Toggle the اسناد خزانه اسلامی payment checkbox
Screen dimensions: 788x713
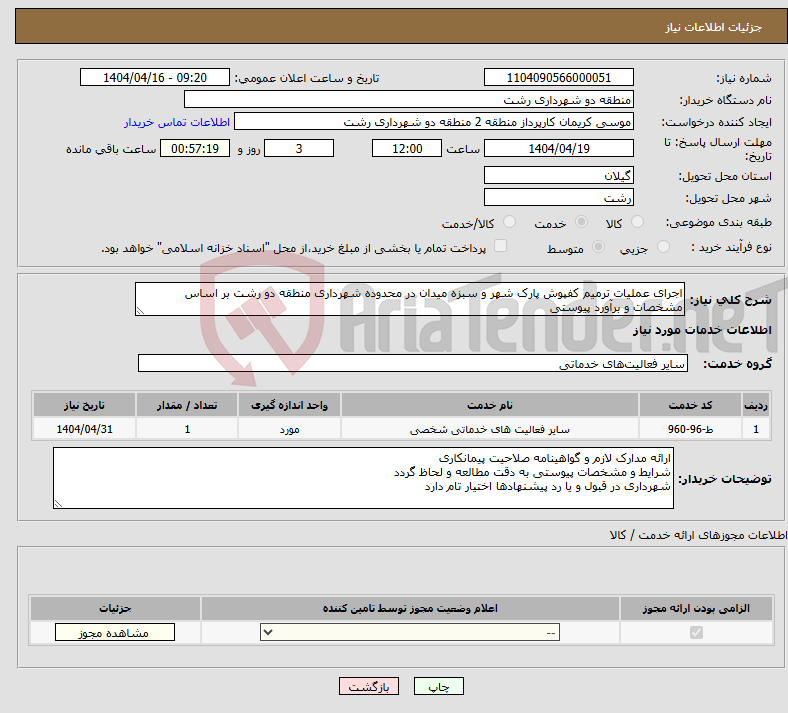[501, 246]
